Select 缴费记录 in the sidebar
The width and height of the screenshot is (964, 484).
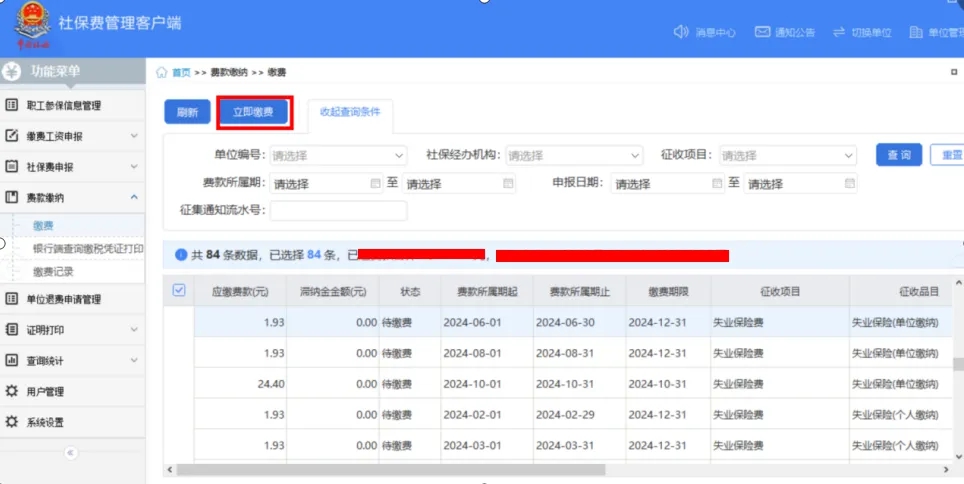pos(53,271)
